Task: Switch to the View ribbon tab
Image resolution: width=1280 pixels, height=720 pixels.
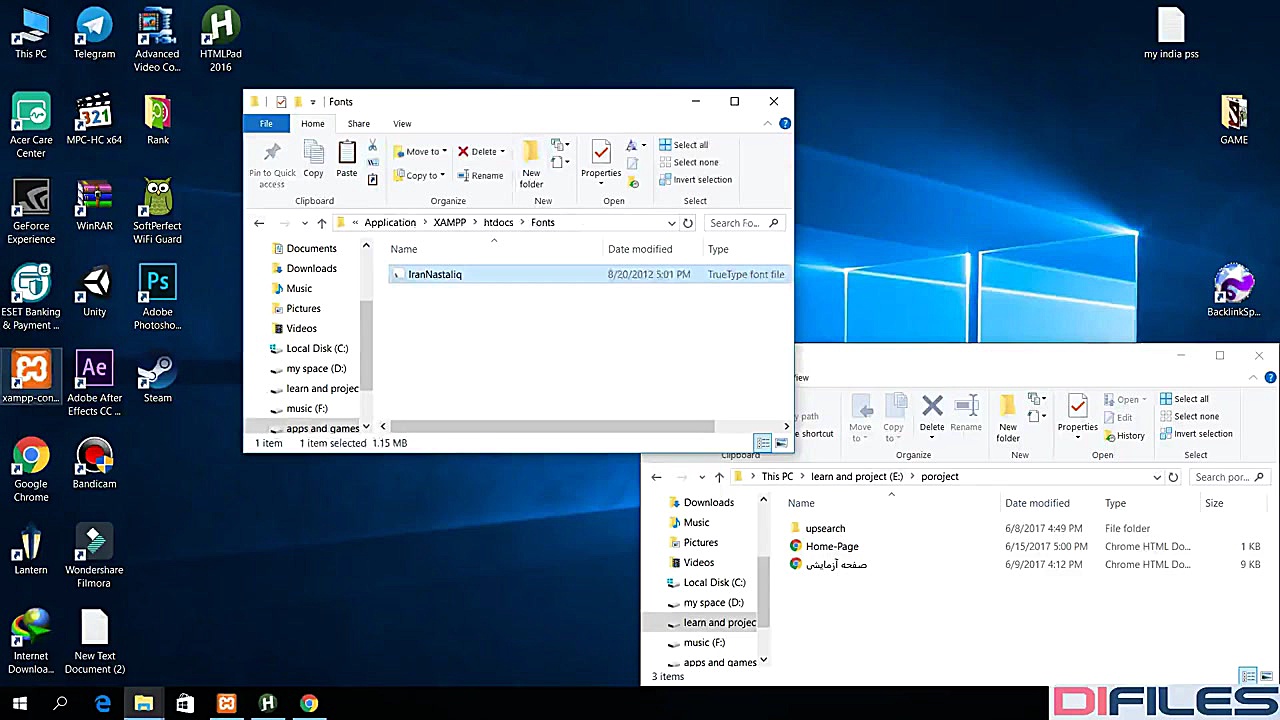Action: pos(402,123)
